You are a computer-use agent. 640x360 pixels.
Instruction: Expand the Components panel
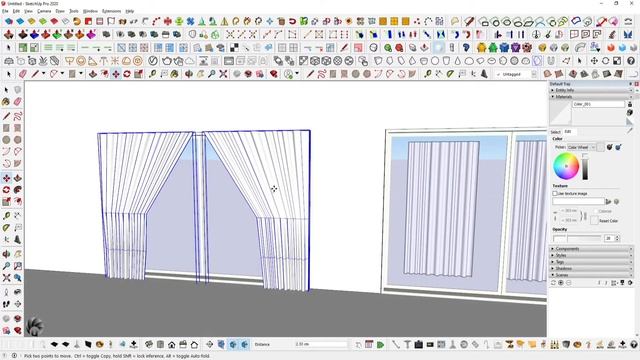[x=591, y=249]
